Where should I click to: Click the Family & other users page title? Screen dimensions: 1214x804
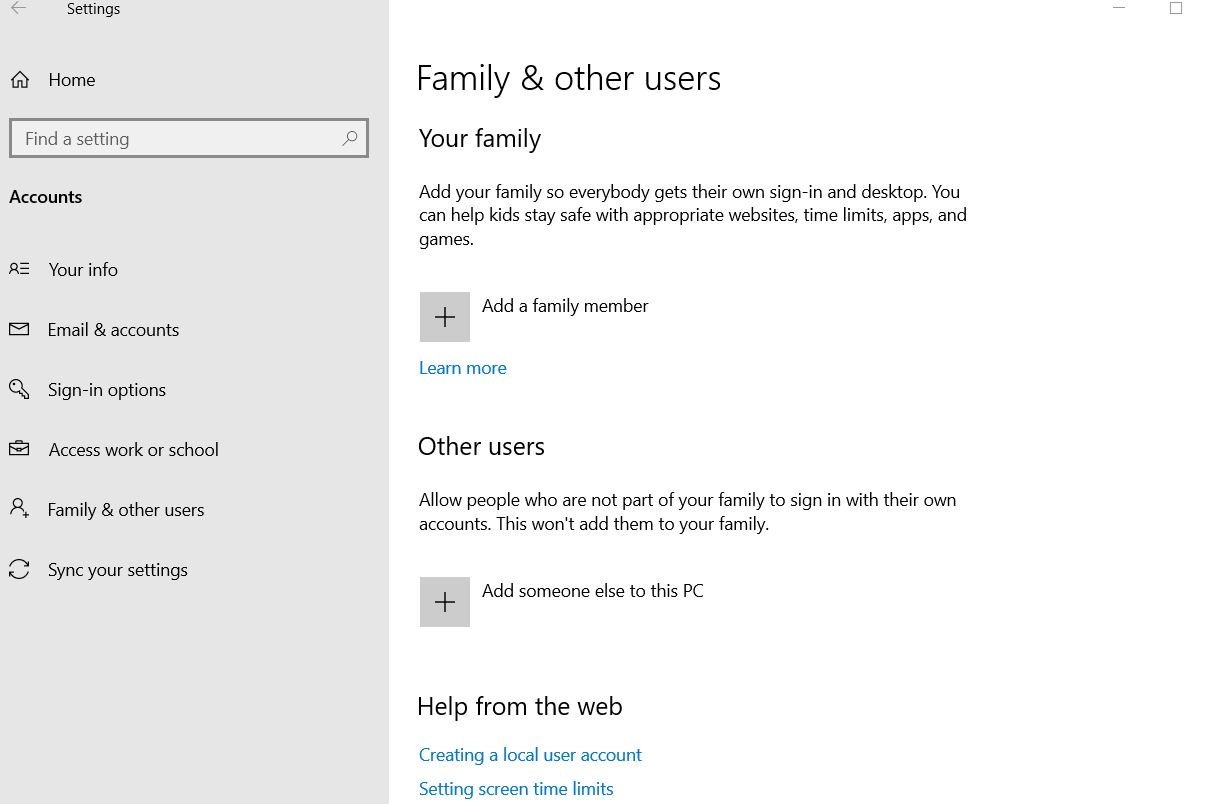click(x=568, y=78)
